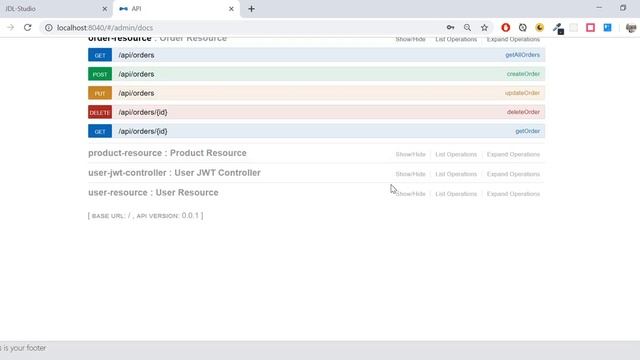The image size is (640, 360).
Task: Click the footer text at page bottom
Action: click(x=23, y=348)
